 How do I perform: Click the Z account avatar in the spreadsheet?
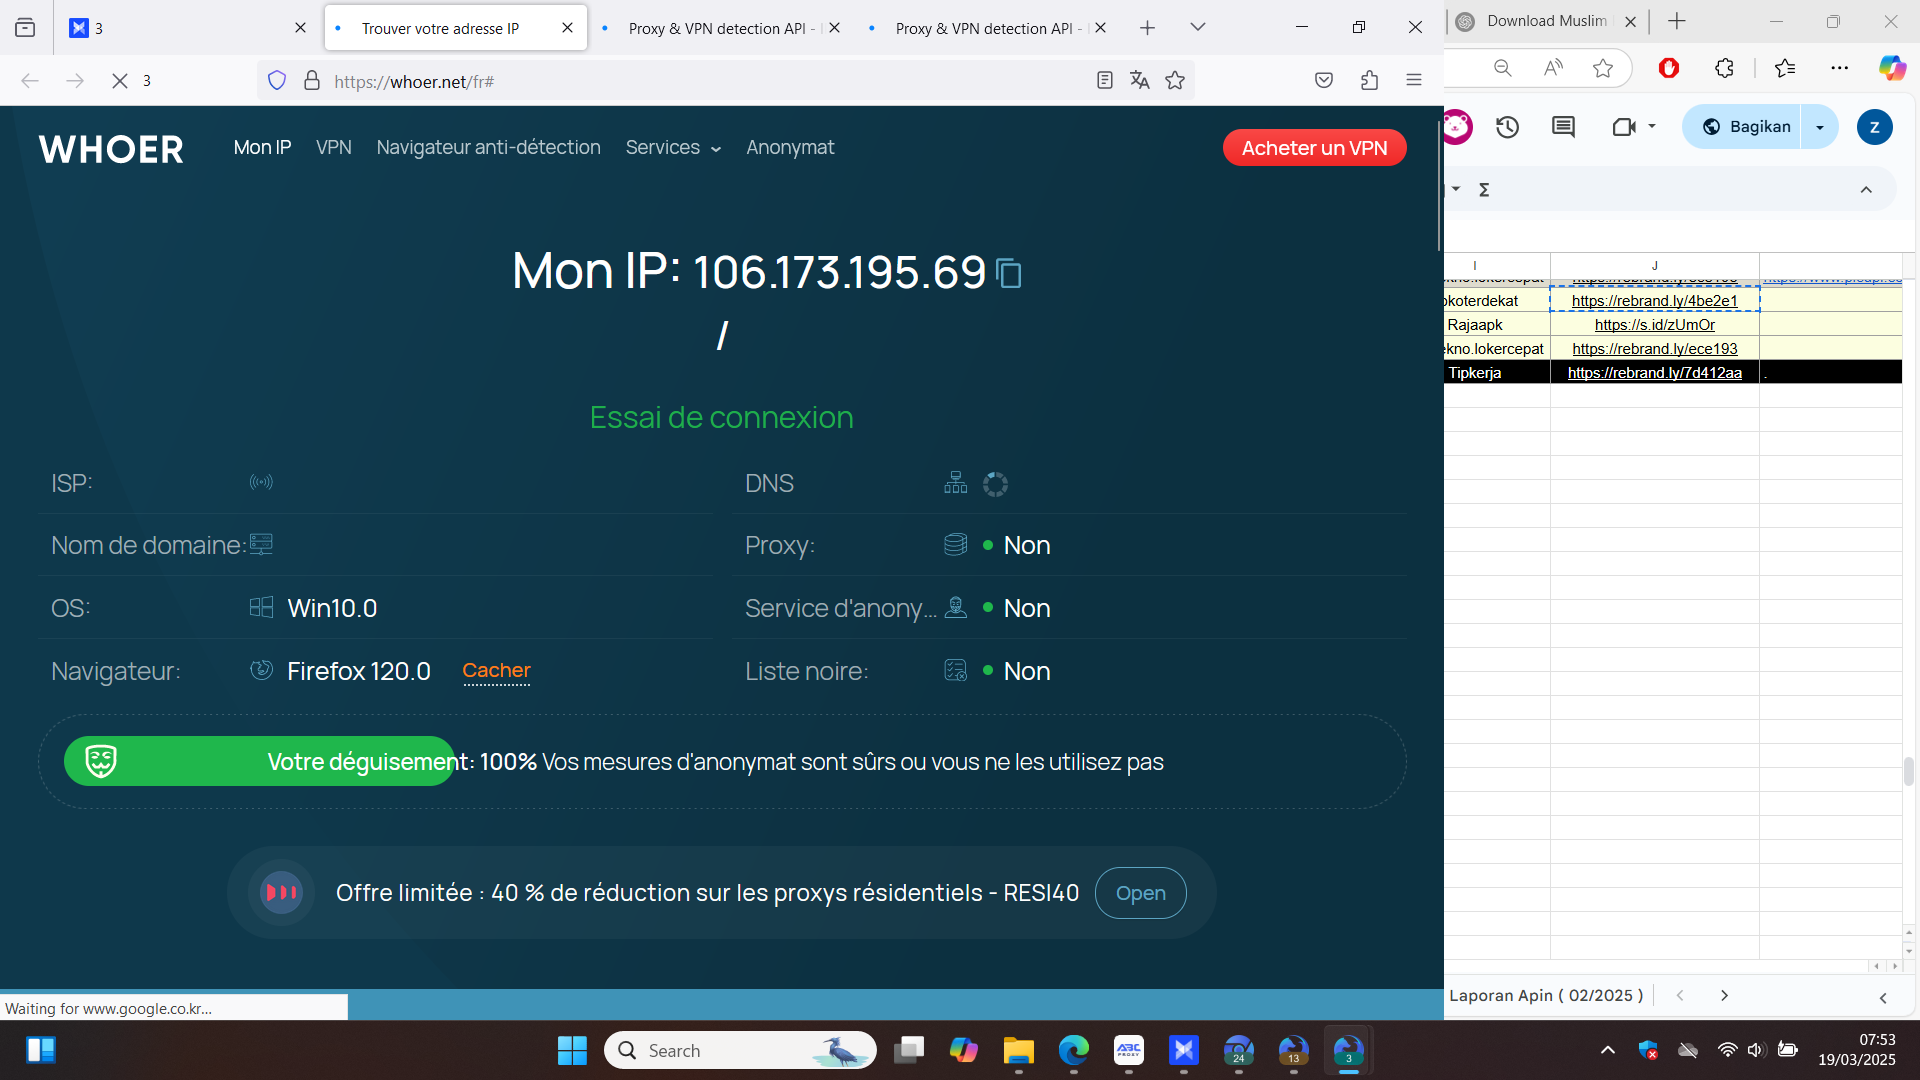[x=1874, y=127]
